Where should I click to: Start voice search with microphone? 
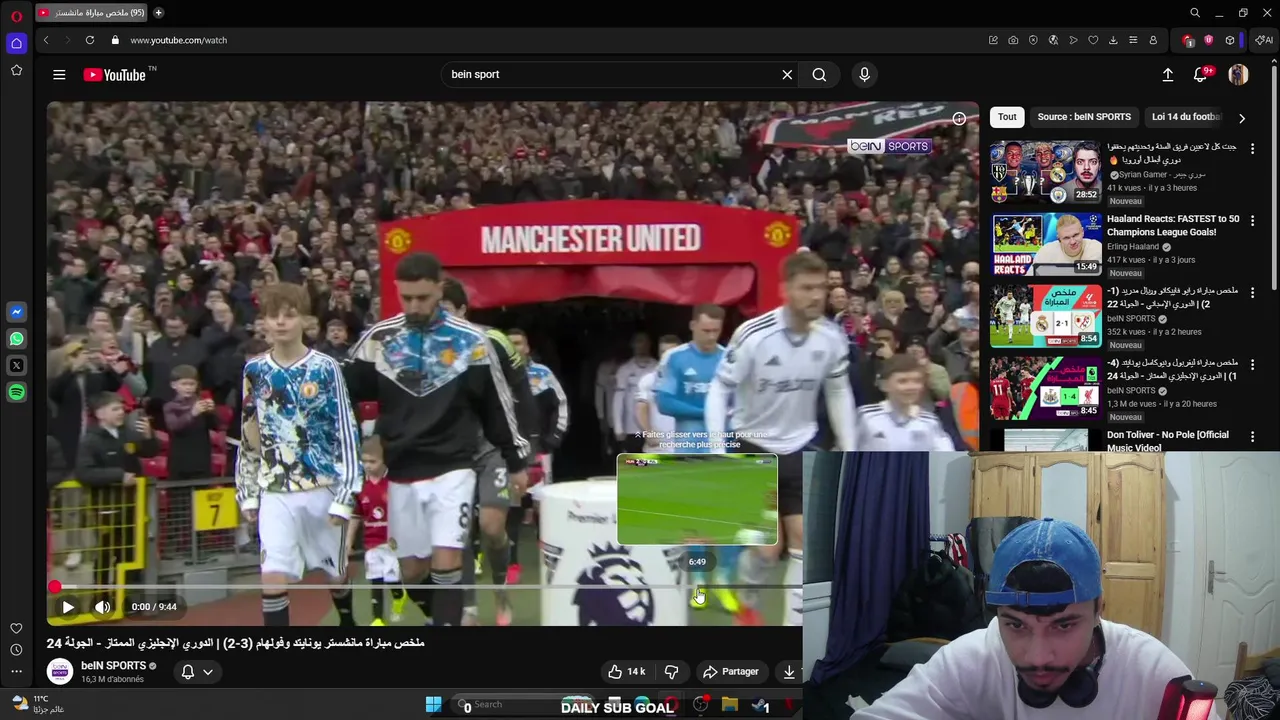865,74
